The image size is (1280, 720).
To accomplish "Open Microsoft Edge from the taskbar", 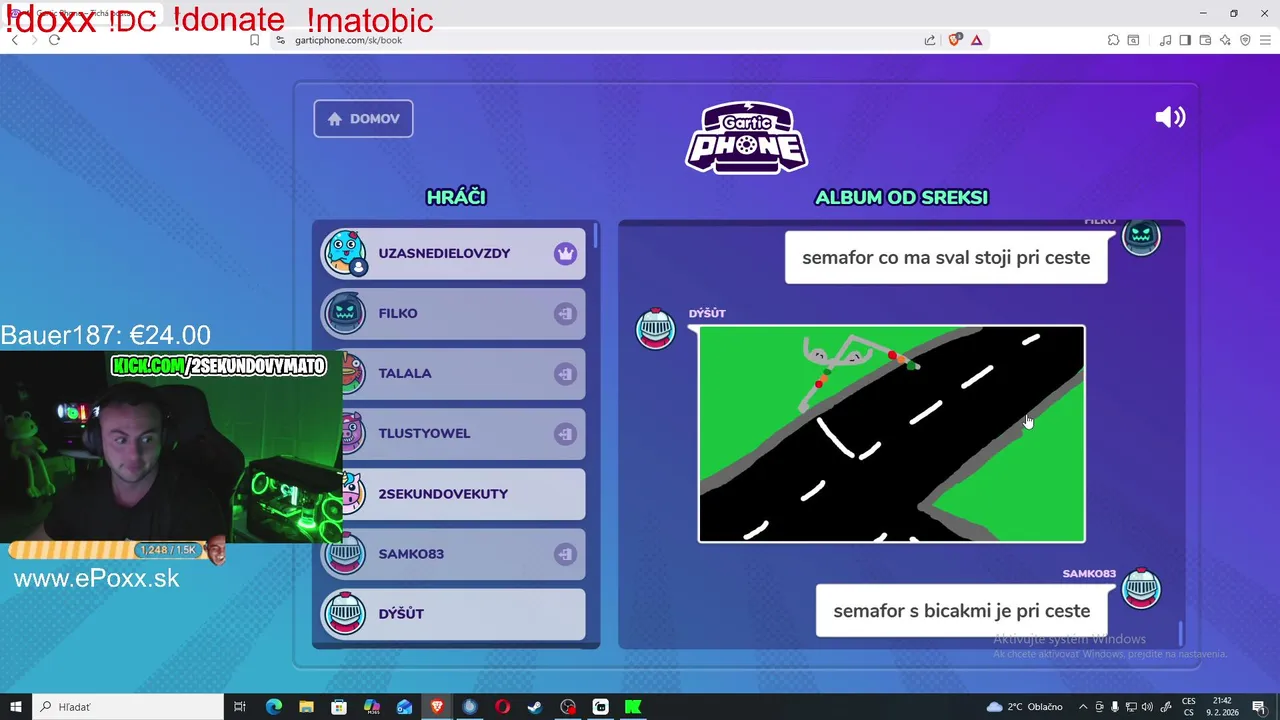I will point(273,707).
